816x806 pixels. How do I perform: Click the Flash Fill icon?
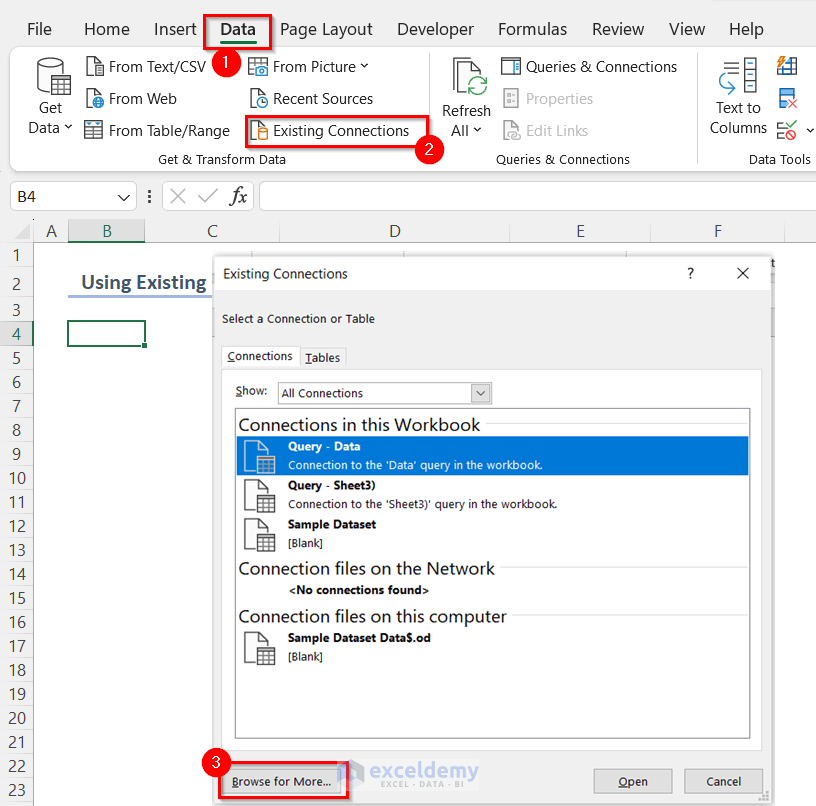pyautogui.click(x=785, y=64)
